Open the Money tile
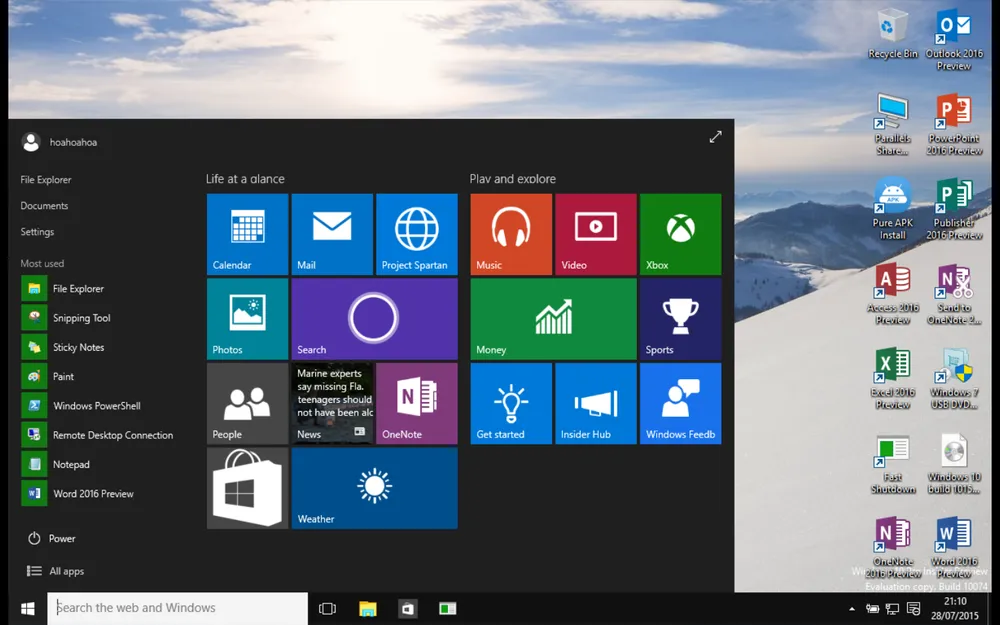Viewport: 1000px width, 625px height. click(552, 319)
